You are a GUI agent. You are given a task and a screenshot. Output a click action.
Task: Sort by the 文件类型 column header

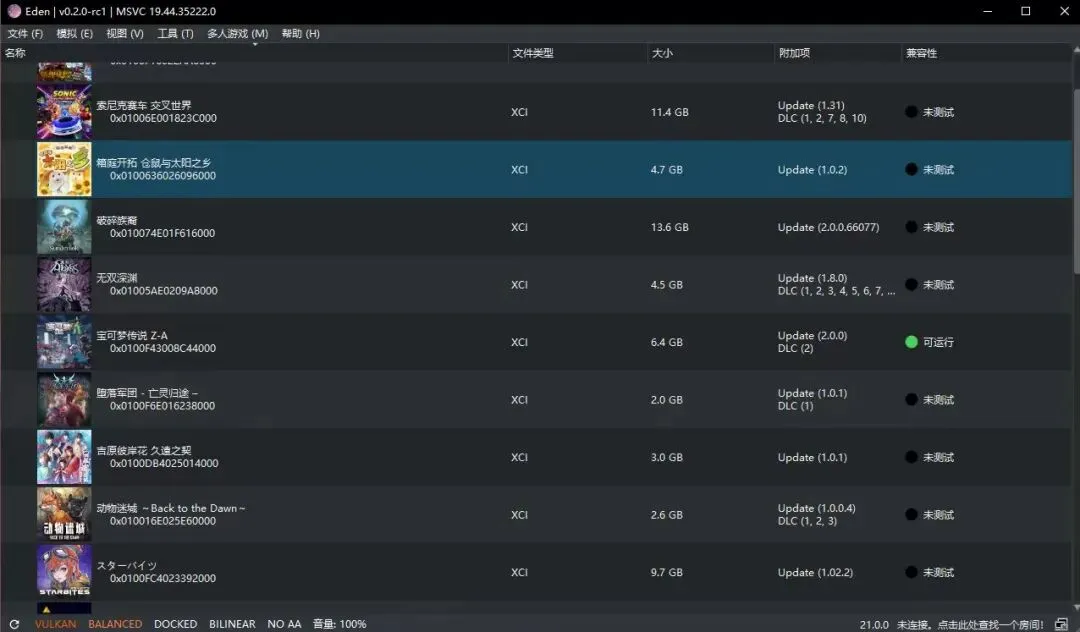[x=577, y=53]
